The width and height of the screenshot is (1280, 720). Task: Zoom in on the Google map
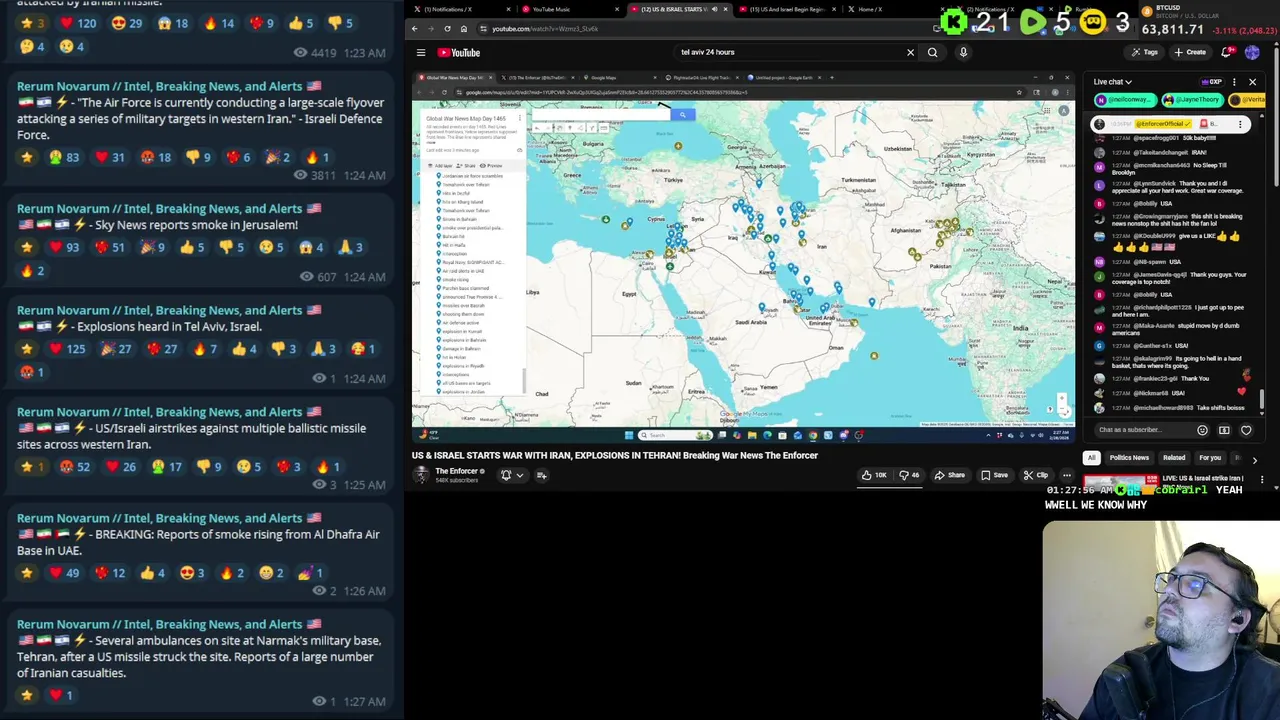point(1062,398)
